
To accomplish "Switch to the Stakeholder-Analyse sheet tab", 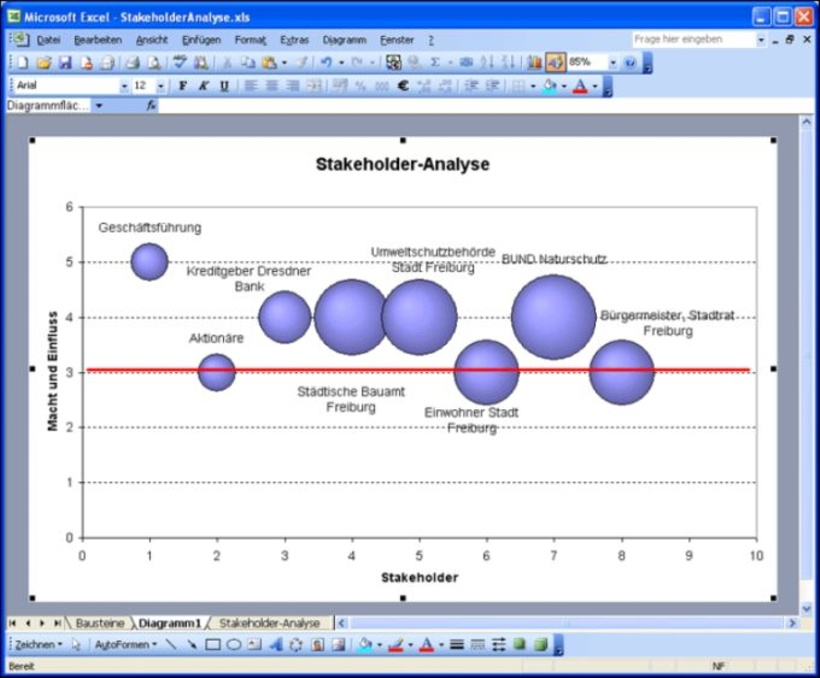I will (x=269, y=623).
